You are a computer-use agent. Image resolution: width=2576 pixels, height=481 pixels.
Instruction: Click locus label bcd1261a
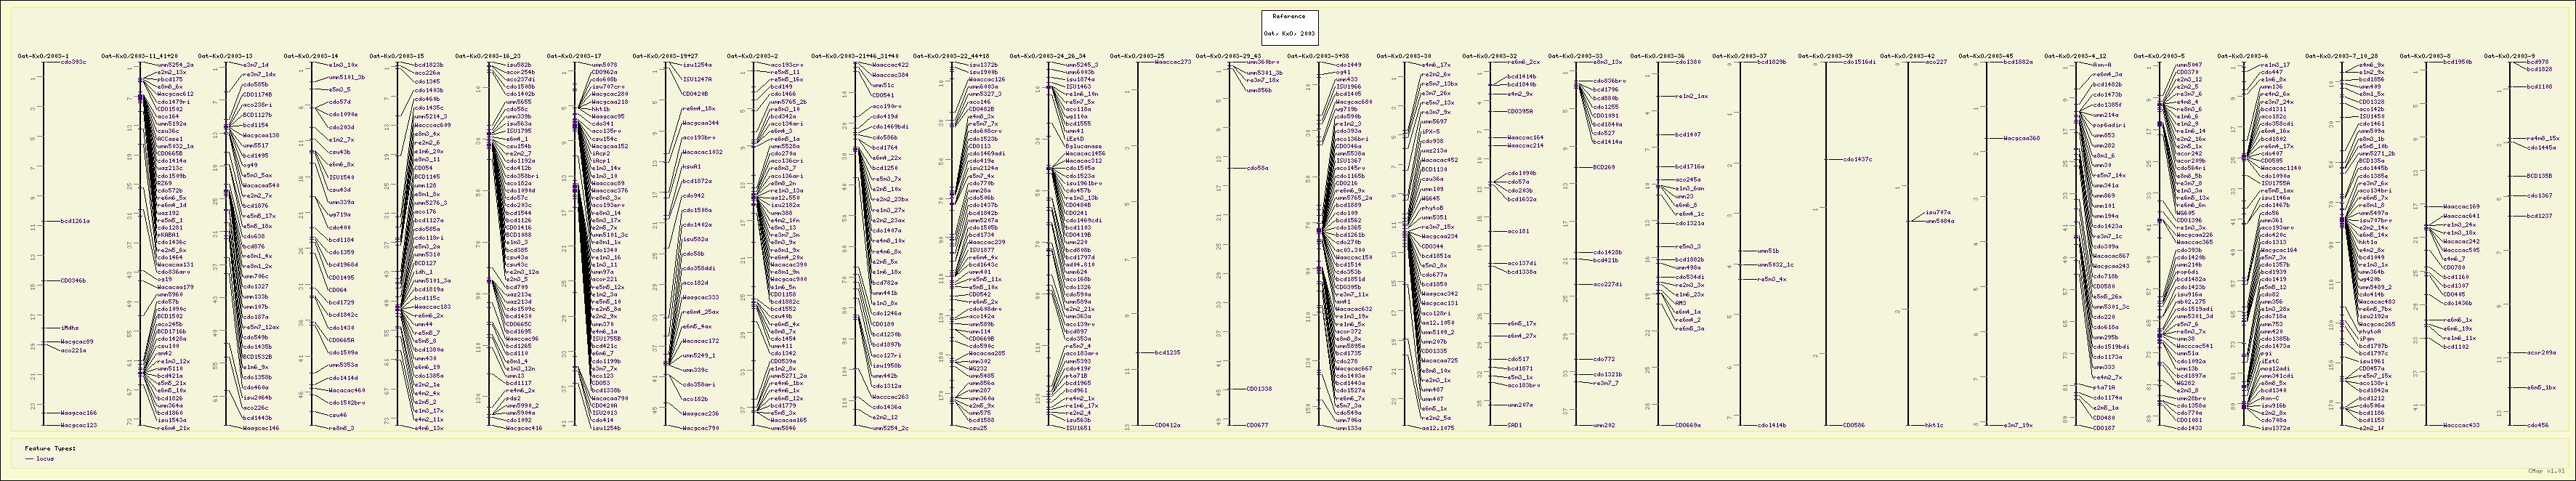click(75, 221)
